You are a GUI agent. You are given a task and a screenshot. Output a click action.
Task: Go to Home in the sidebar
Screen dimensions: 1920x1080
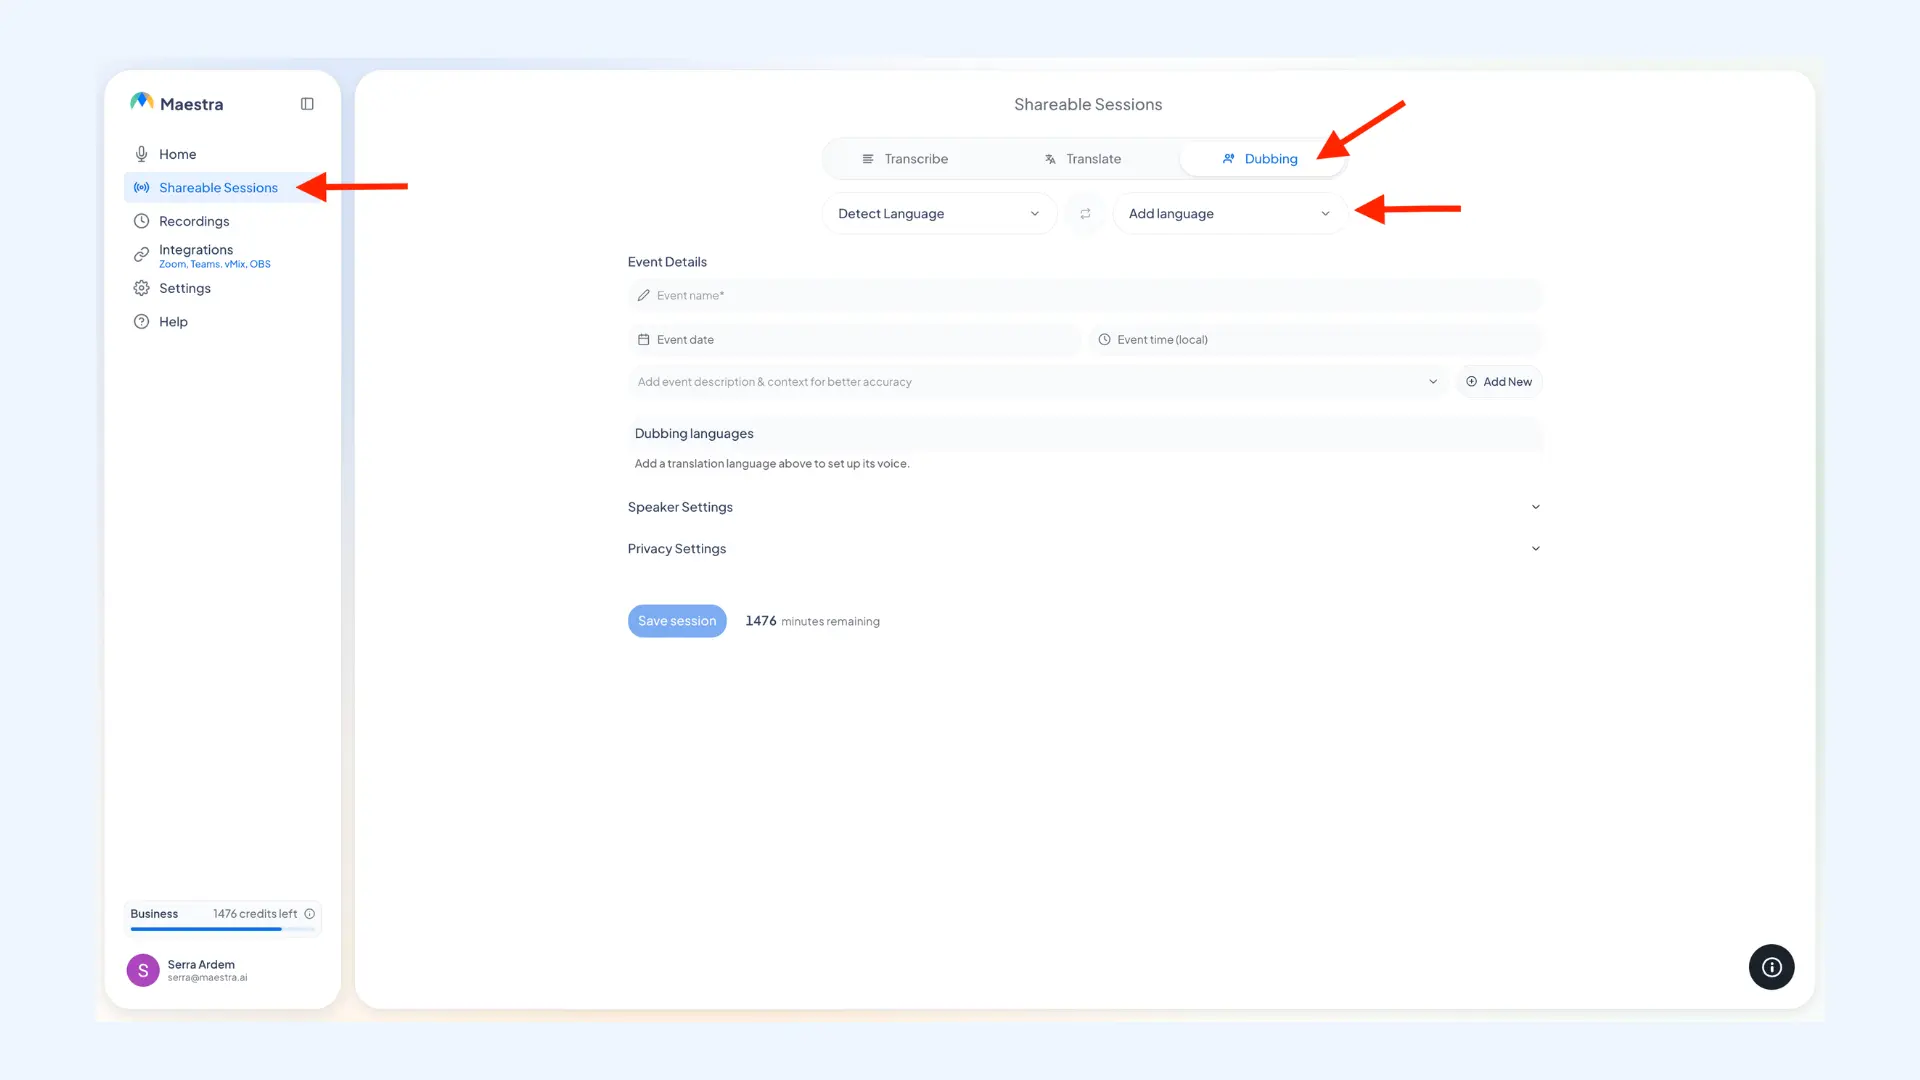click(x=222, y=154)
